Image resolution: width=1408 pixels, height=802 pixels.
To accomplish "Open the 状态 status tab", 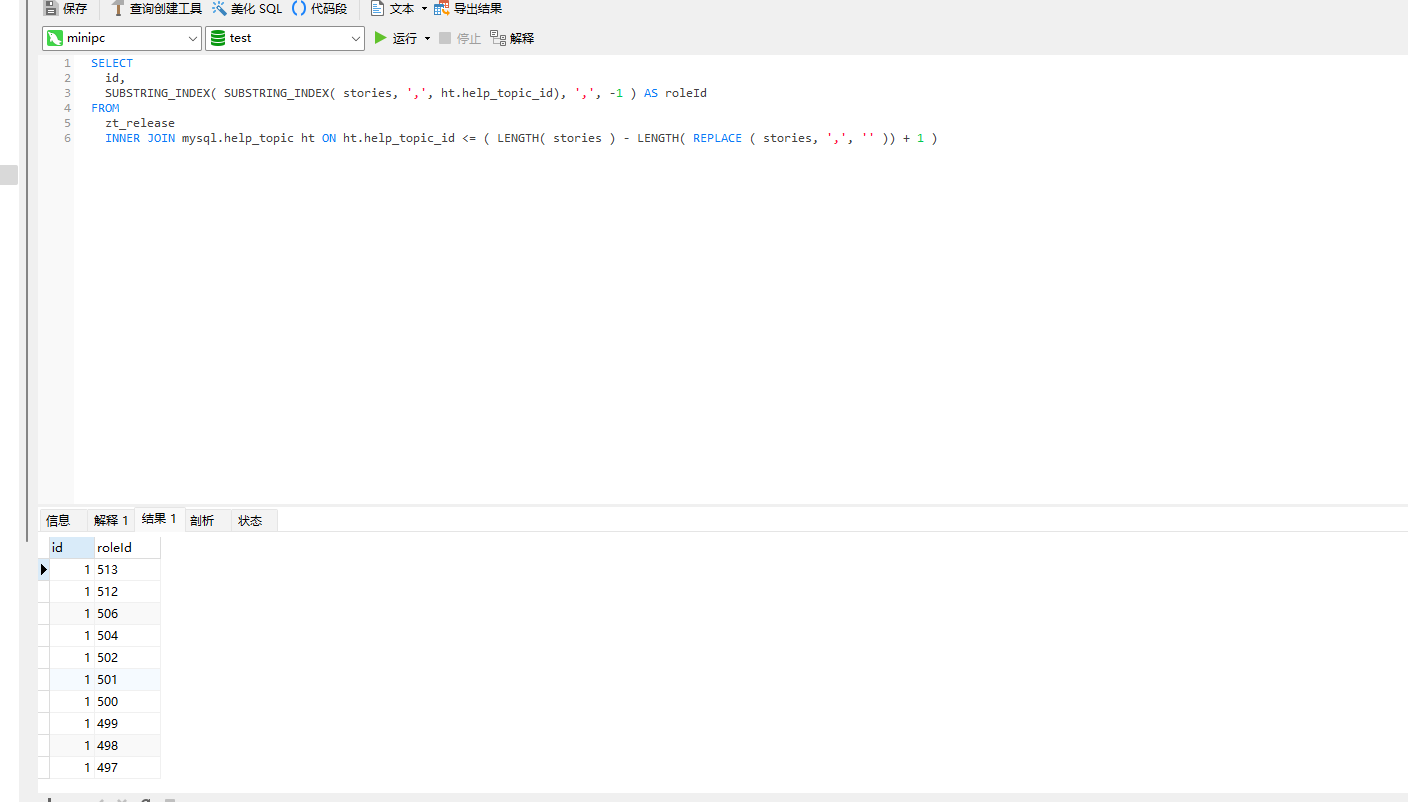I will click(x=250, y=520).
